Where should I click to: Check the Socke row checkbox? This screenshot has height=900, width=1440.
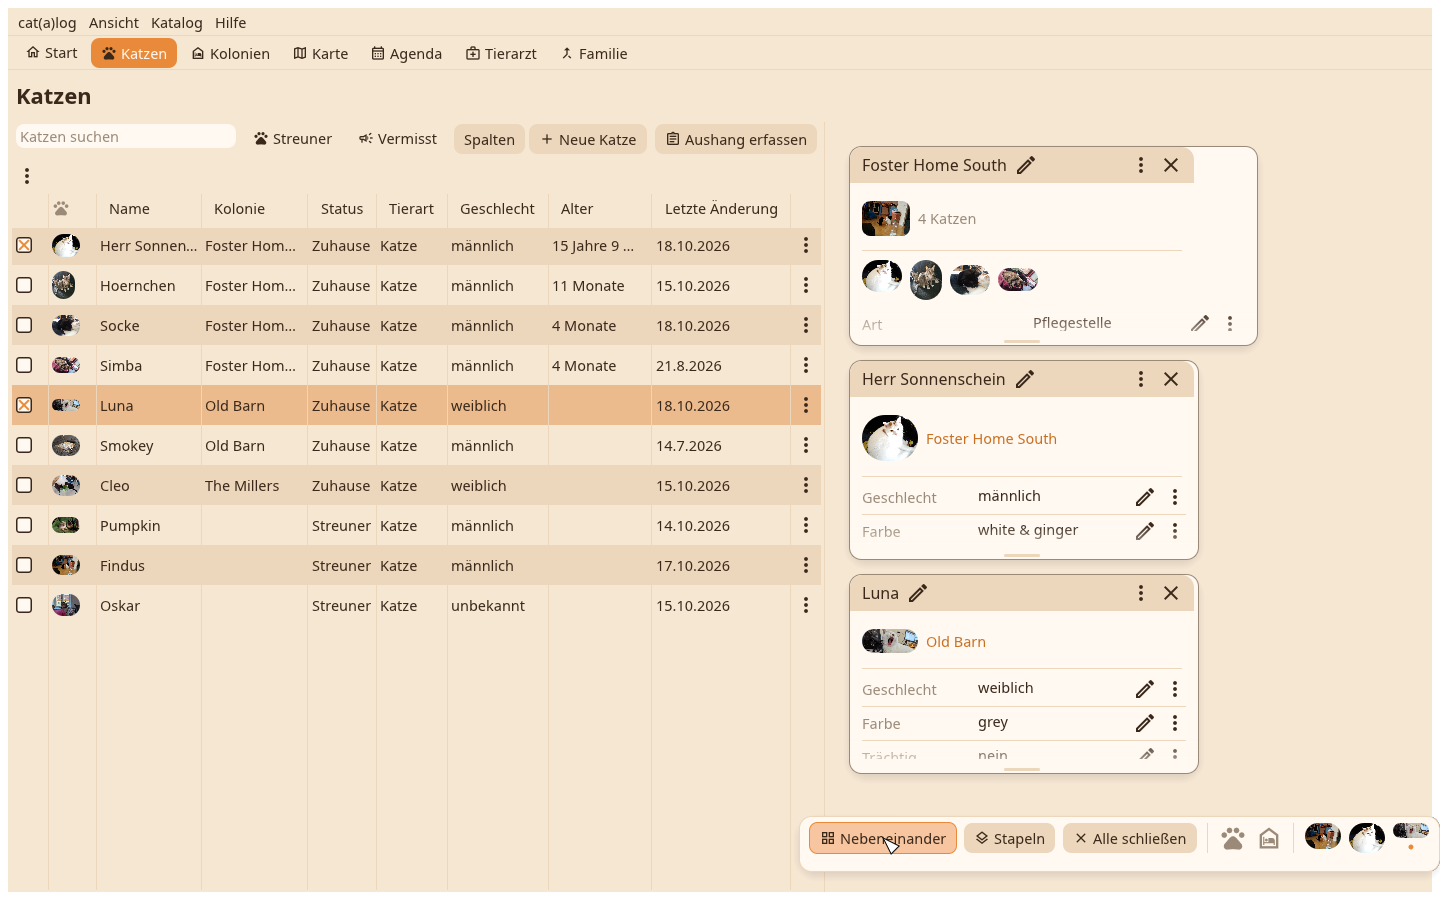click(x=24, y=325)
